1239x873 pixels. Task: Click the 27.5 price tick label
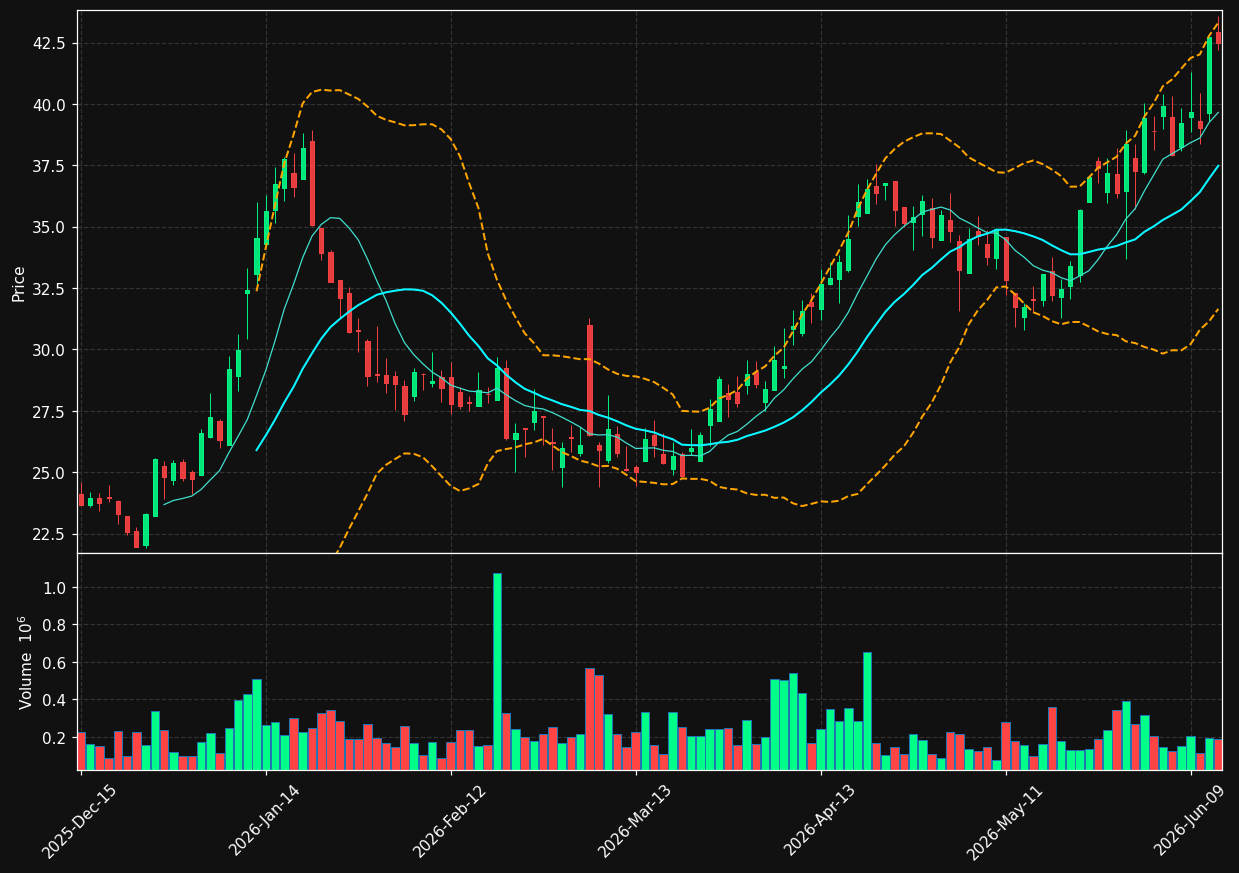pos(50,412)
